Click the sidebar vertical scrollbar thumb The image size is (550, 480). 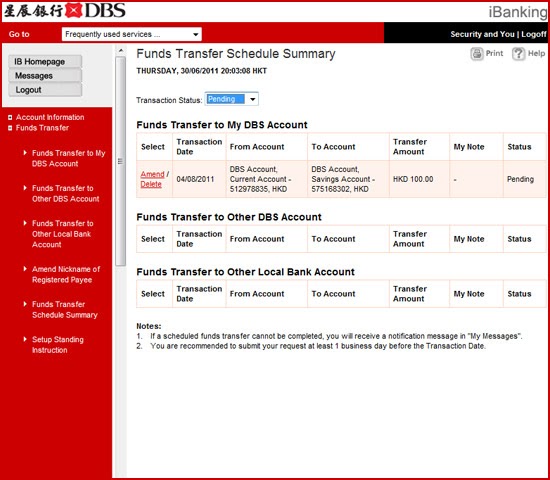[x=120, y=161]
